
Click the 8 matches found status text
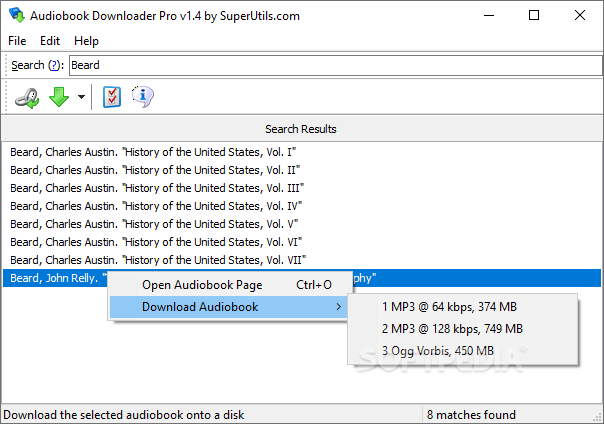click(471, 415)
